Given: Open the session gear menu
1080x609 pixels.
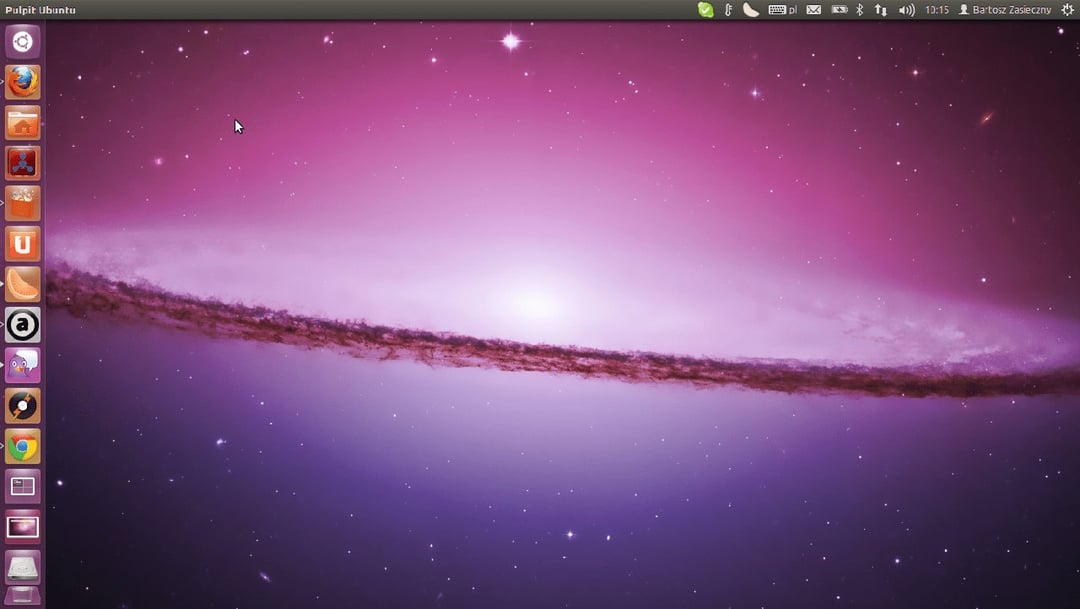Looking at the screenshot, I should (1066, 9).
